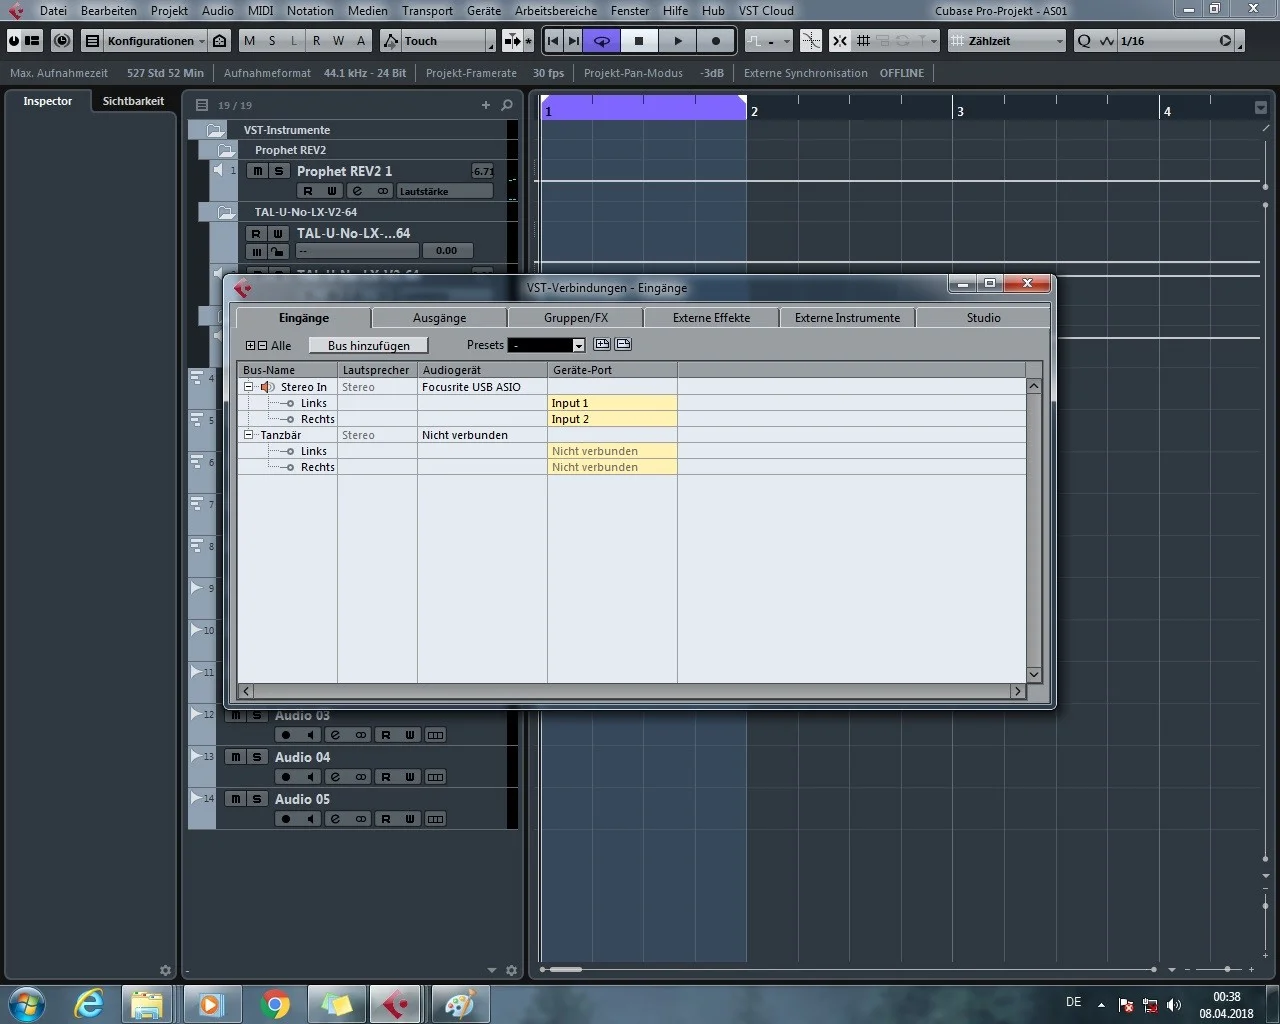Viewport: 1280px width, 1024px height.
Task: Toggle the cycle loop button in transport
Action: pyautogui.click(x=602, y=41)
